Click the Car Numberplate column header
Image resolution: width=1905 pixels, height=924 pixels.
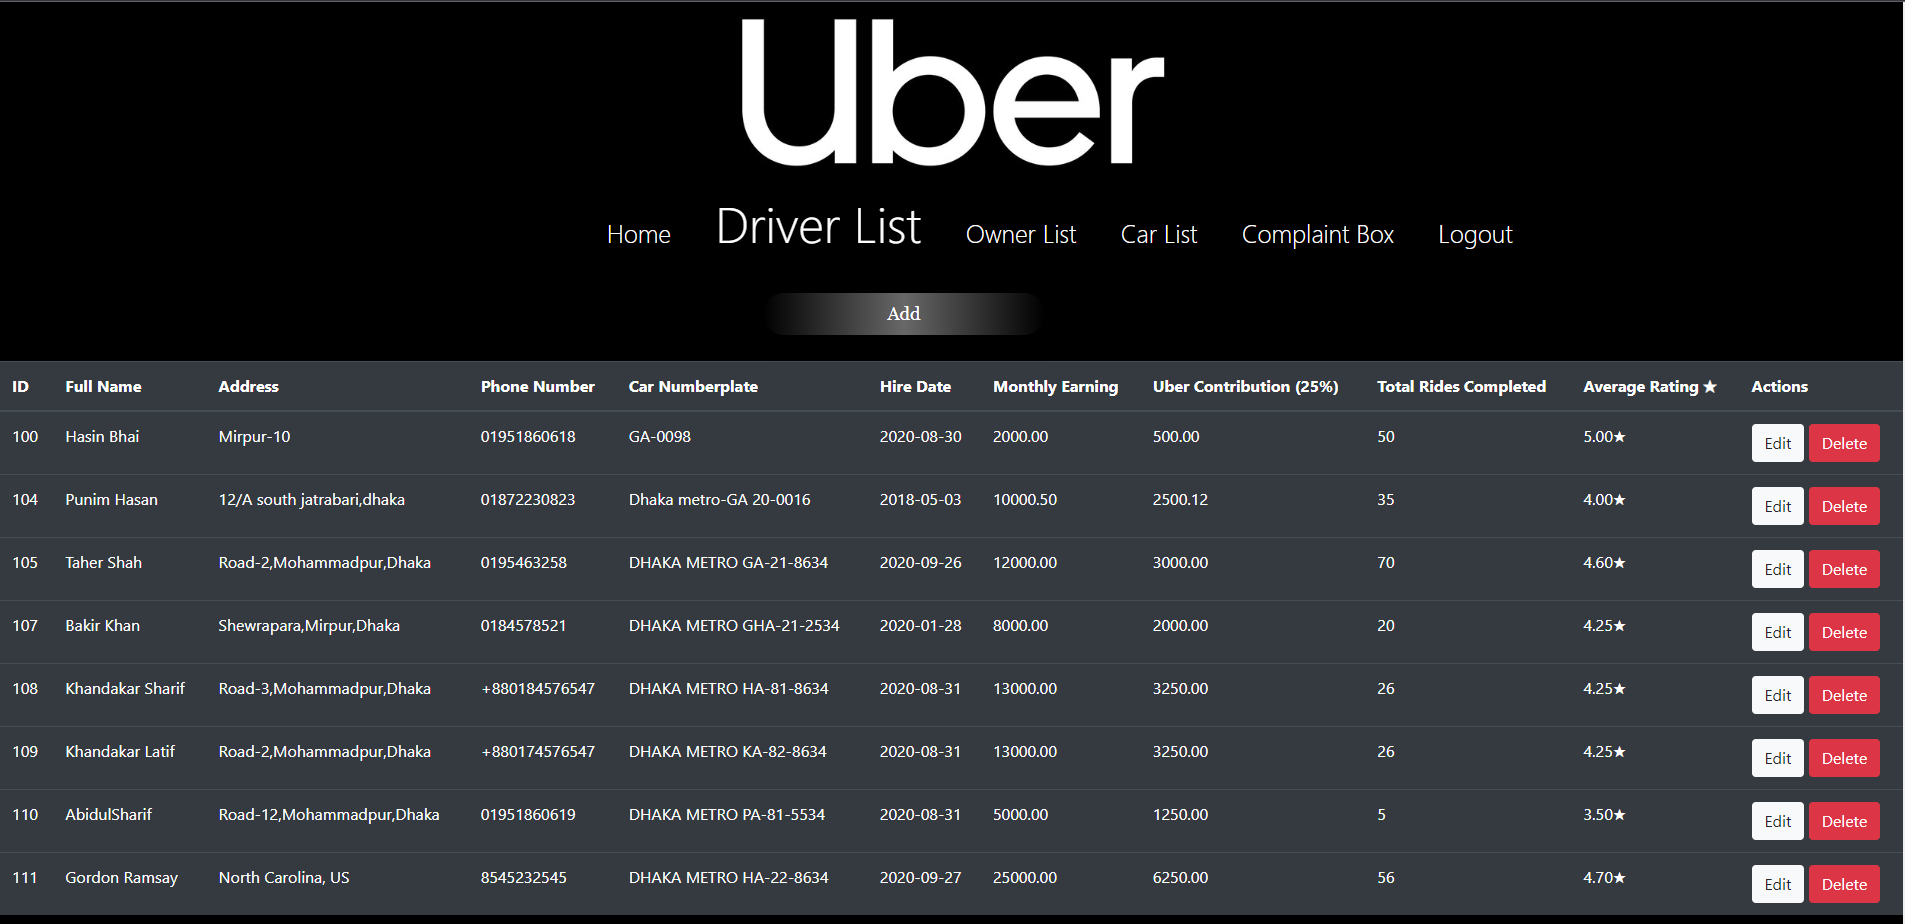[x=693, y=386]
